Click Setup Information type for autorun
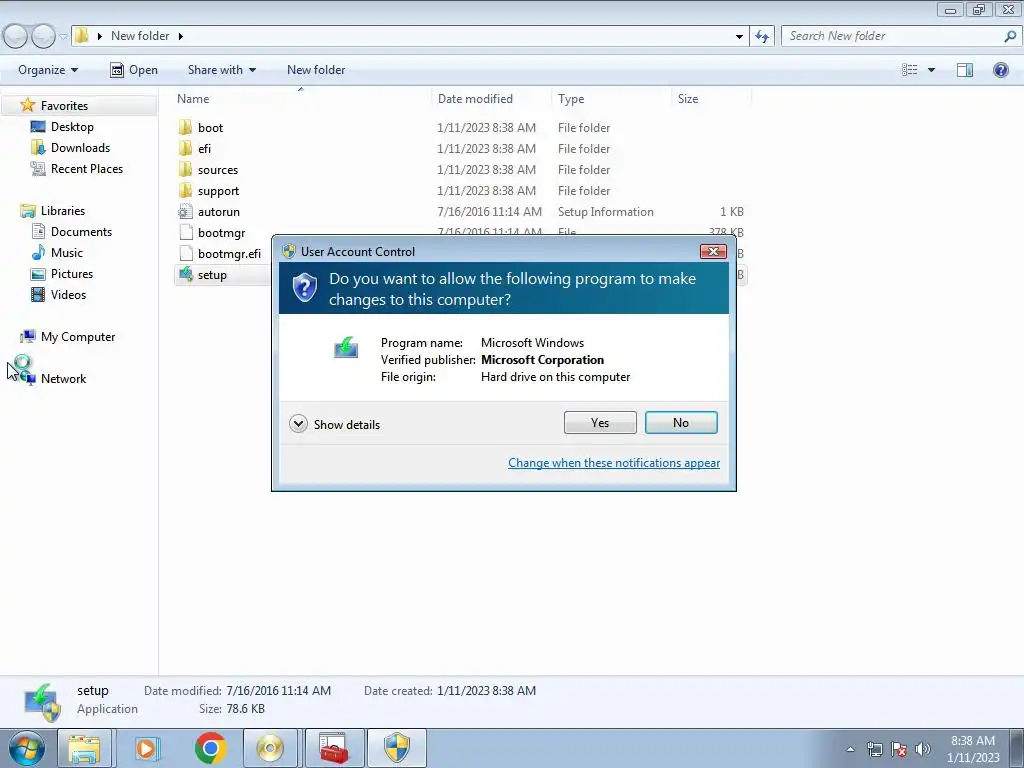Screen dimensions: 1024x768 pyautogui.click(x=605, y=212)
